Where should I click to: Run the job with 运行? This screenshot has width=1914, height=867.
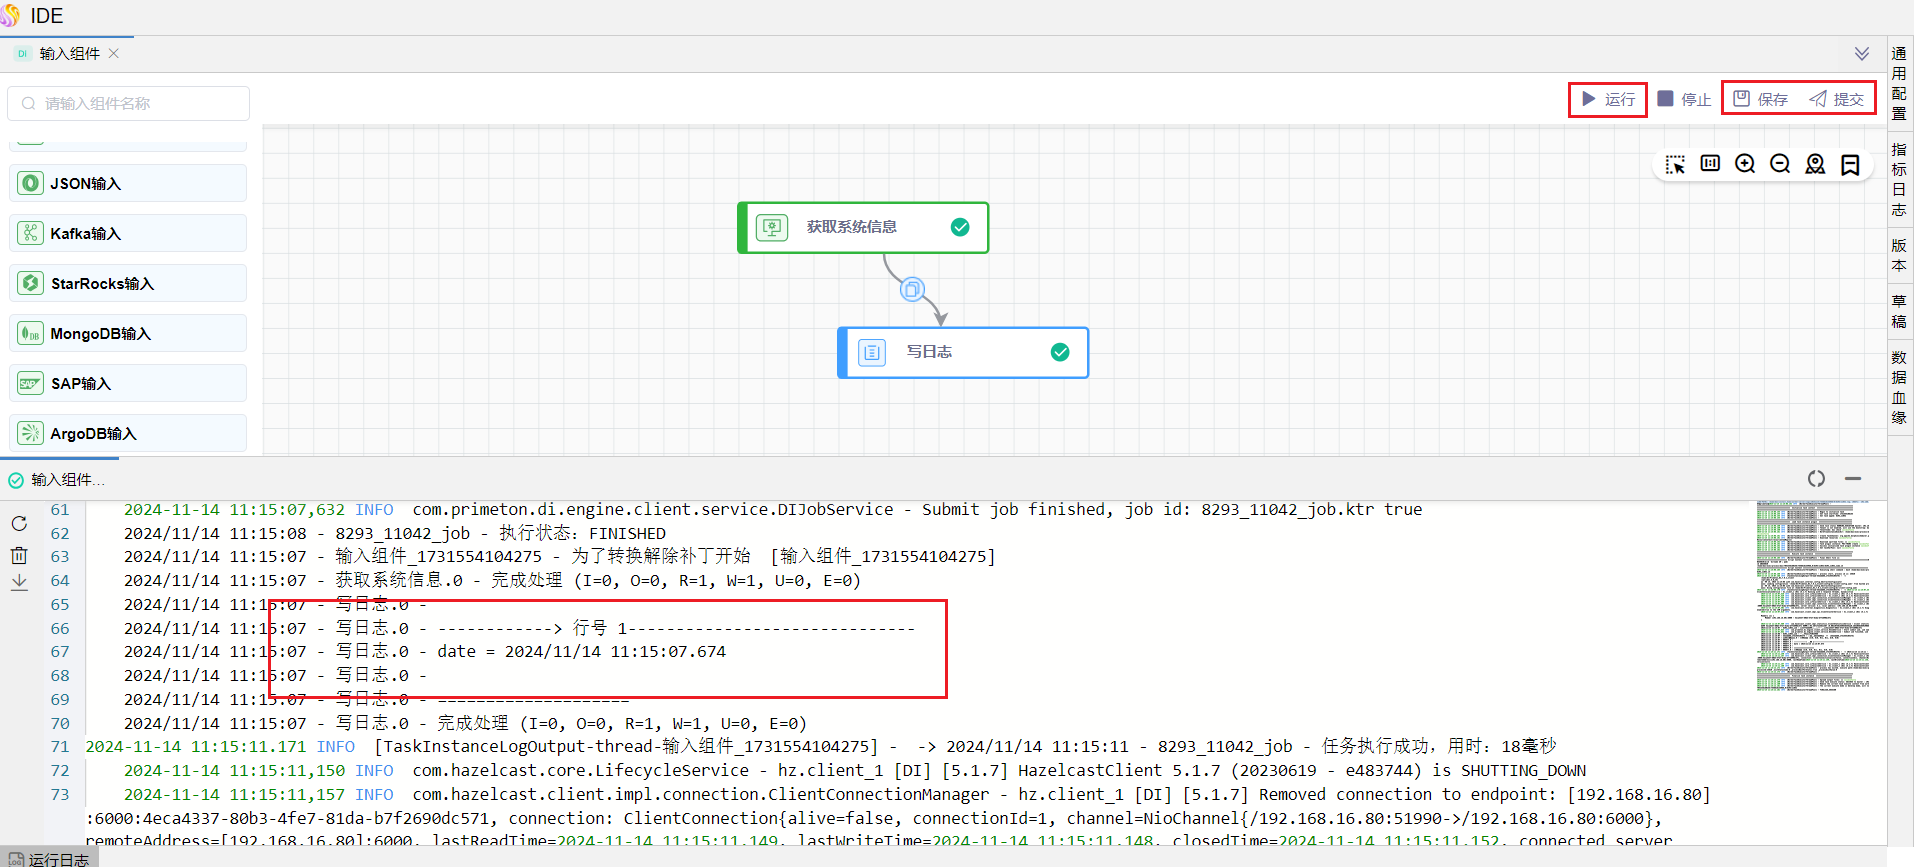1608,99
